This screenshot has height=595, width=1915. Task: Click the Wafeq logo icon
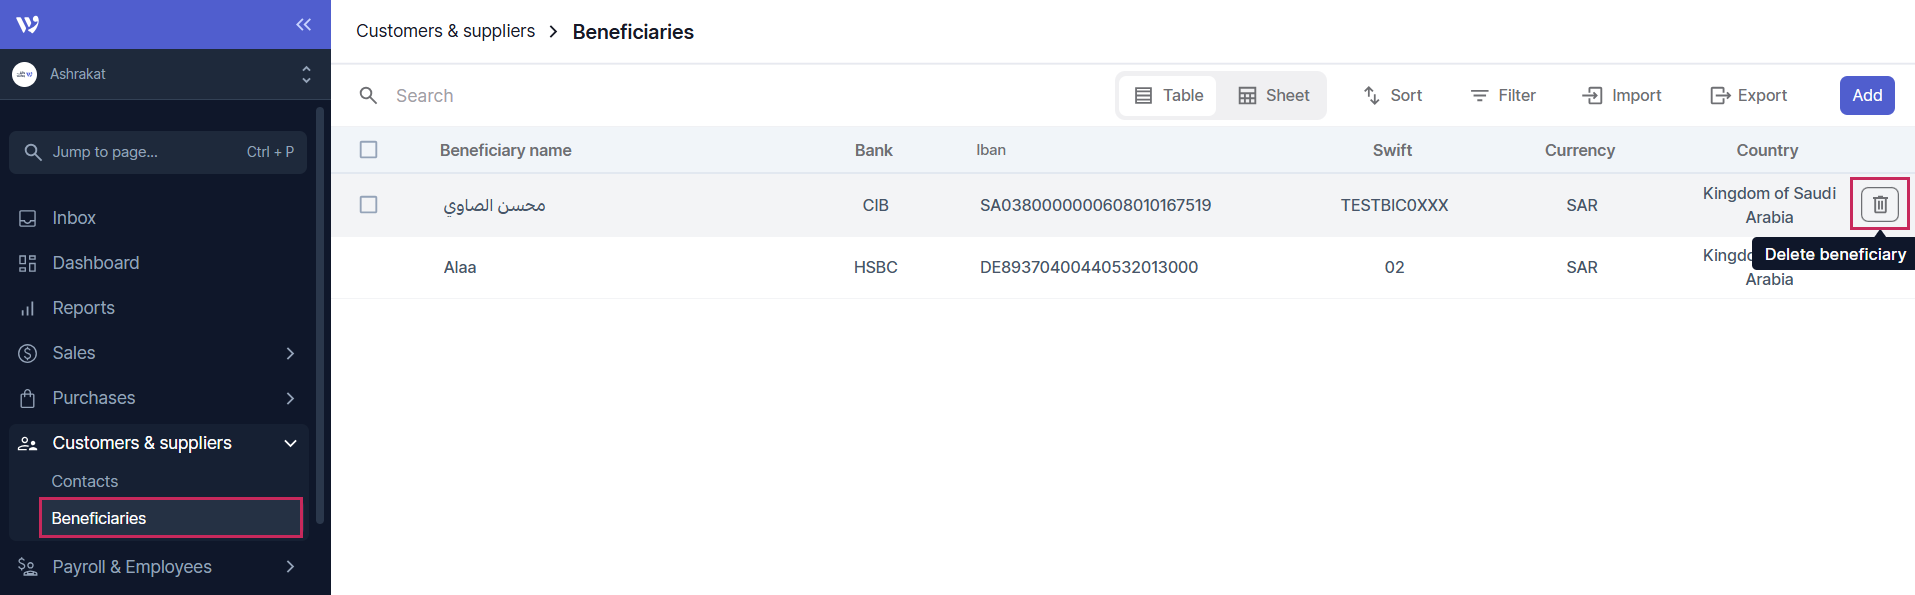coord(28,24)
